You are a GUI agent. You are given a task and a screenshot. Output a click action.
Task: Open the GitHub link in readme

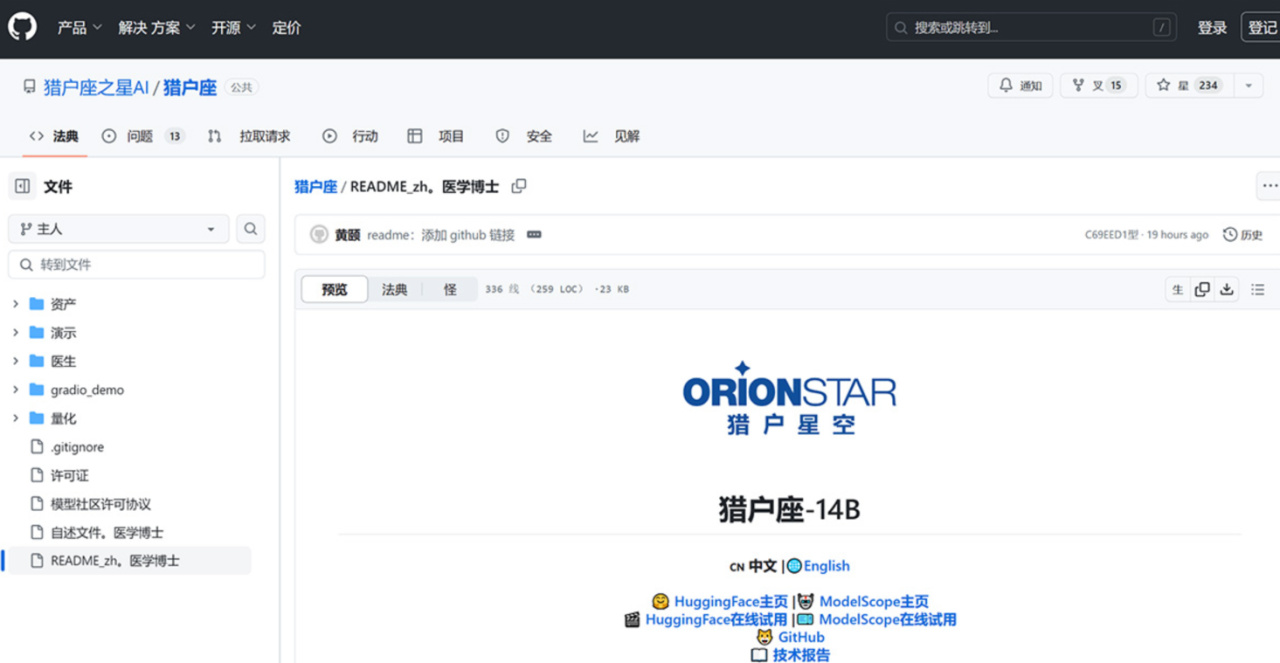click(x=801, y=637)
